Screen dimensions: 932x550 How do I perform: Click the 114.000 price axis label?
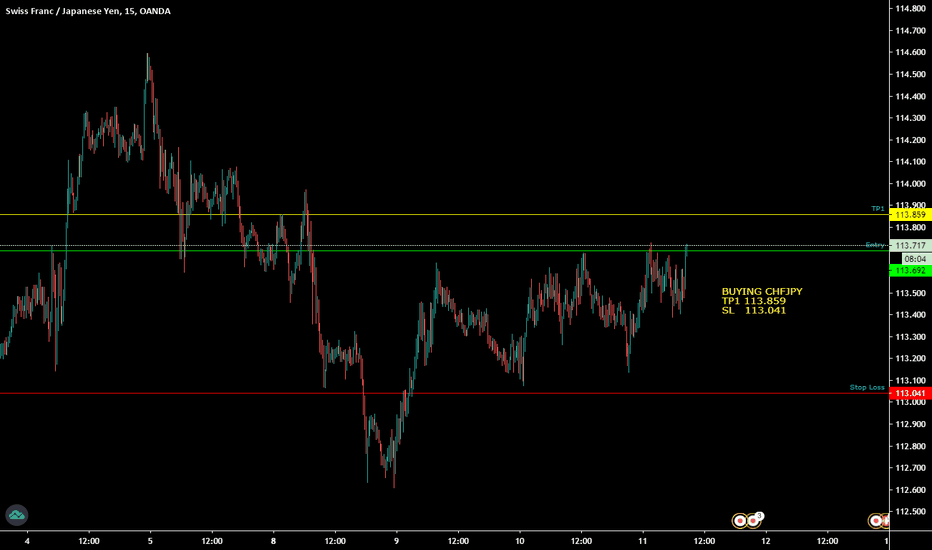click(911, 184)
